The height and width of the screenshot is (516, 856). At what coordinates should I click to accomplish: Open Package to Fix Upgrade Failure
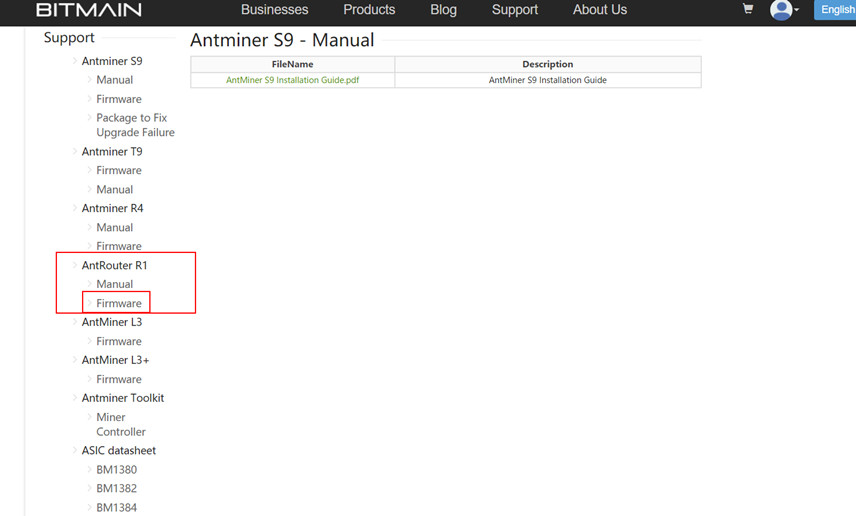pos(135,125)
